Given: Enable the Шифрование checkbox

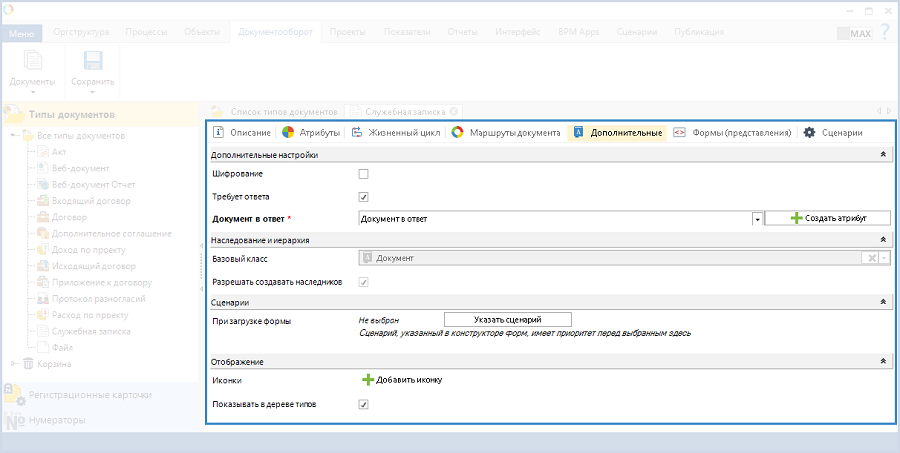Looking at the screenshot, I should 364,175.
